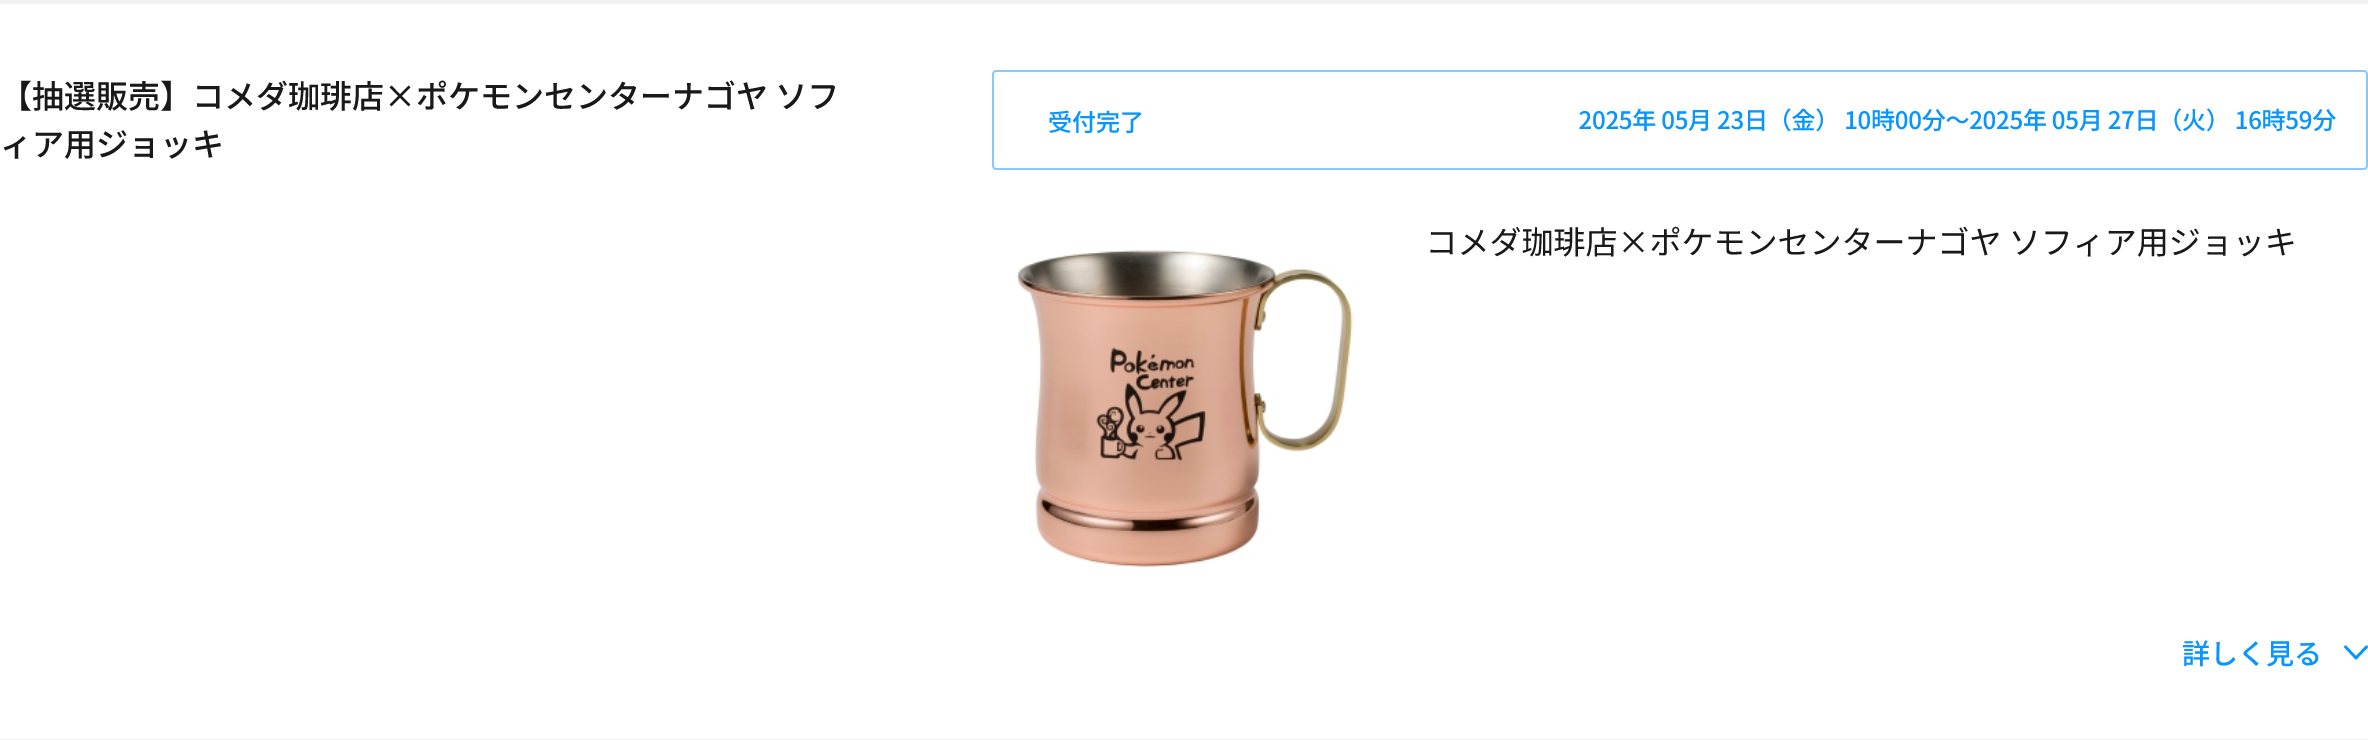Click the product name beside the mug image
Image resolution: width=2368 pixels, height=740 pixels.
pos(1861,242)
